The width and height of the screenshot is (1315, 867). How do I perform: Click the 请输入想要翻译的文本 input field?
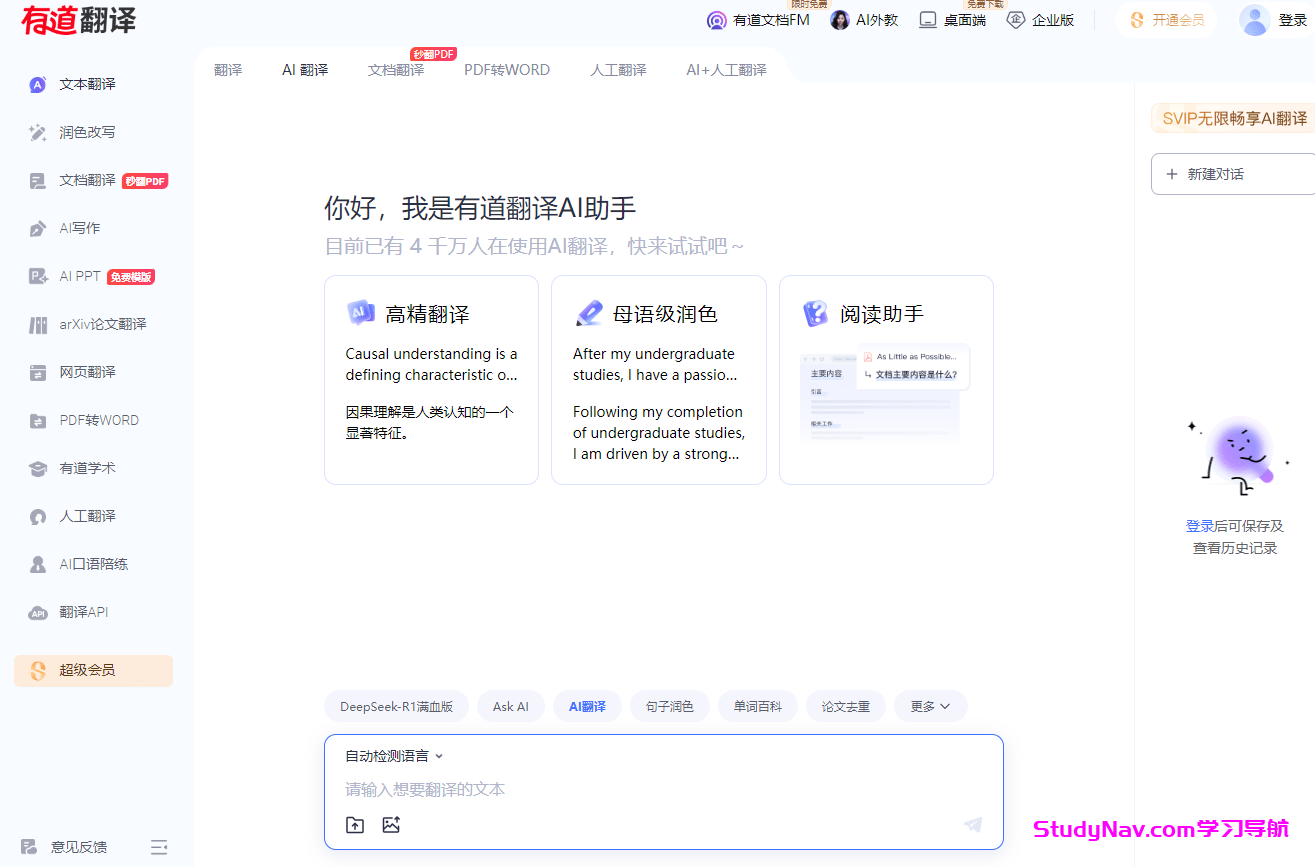[x=663, y=790]
